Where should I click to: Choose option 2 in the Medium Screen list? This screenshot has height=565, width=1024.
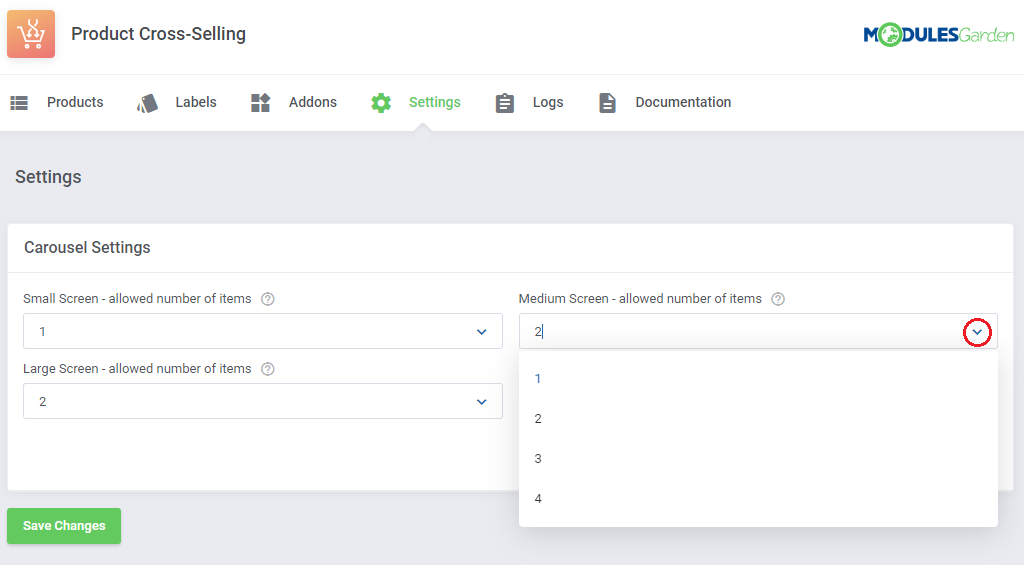758,419
